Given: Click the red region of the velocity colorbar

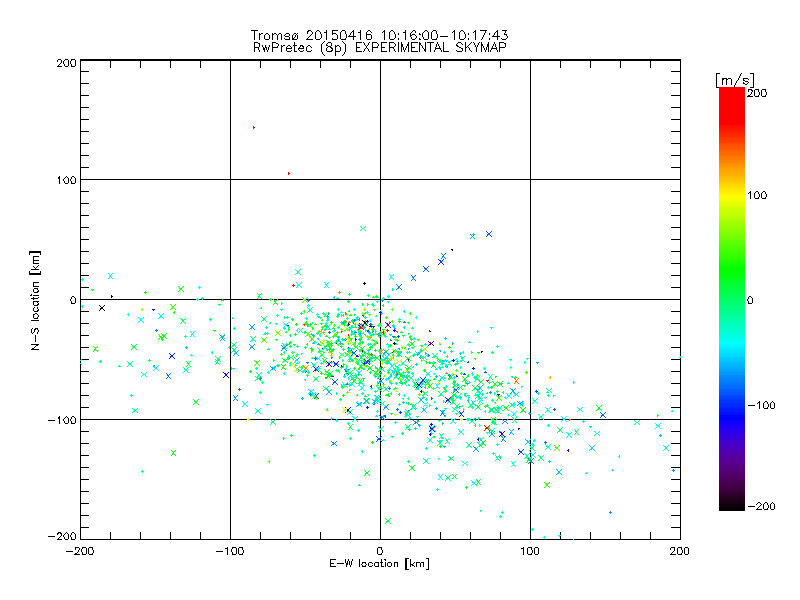Looking at the screenshot, I should (732, 107).
